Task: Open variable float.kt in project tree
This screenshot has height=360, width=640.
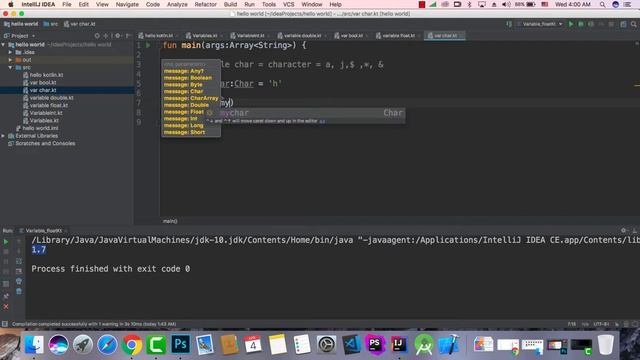Action: pyautogui.click(x=49, y=105)
